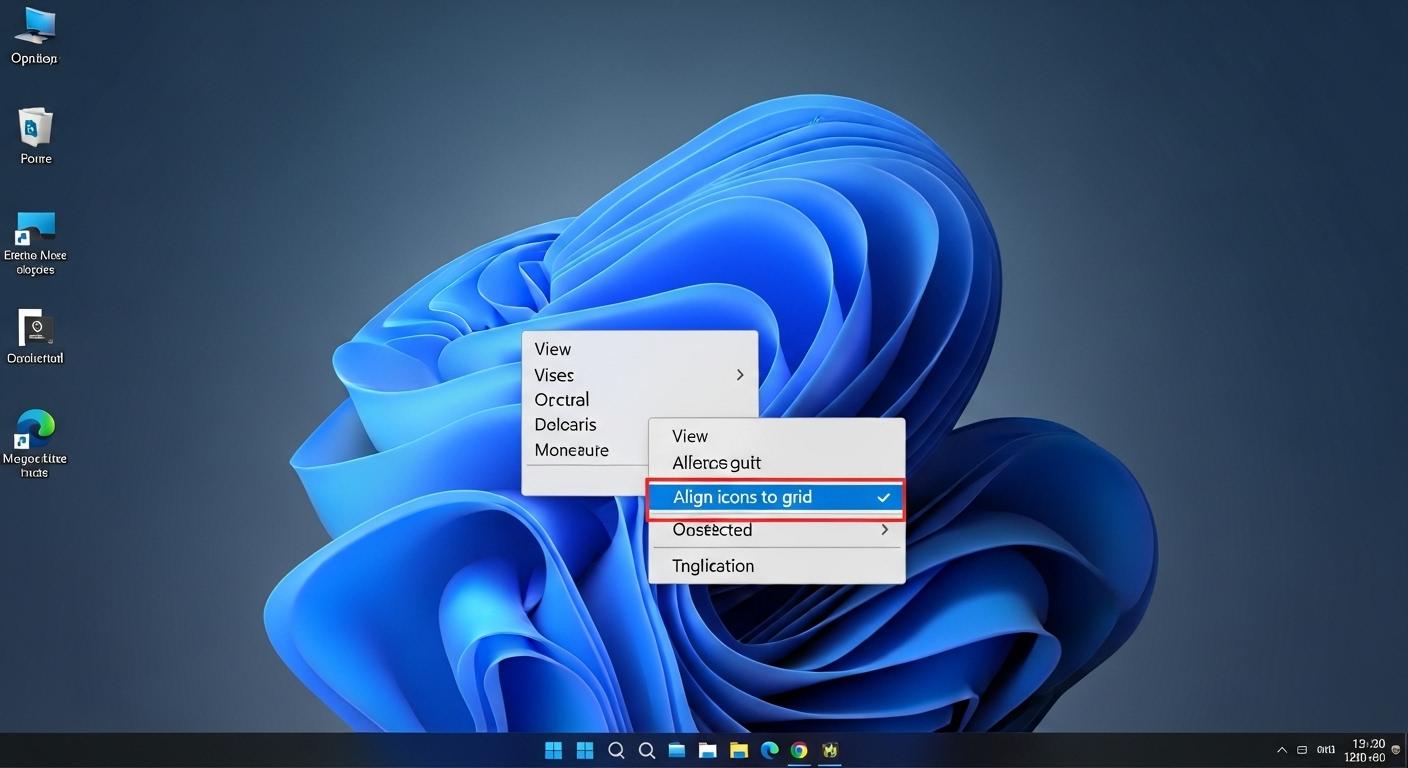This screenshot has height=768, width=1408.
Task: Select 'View' in the first context menu
Action: coord(552,348)
